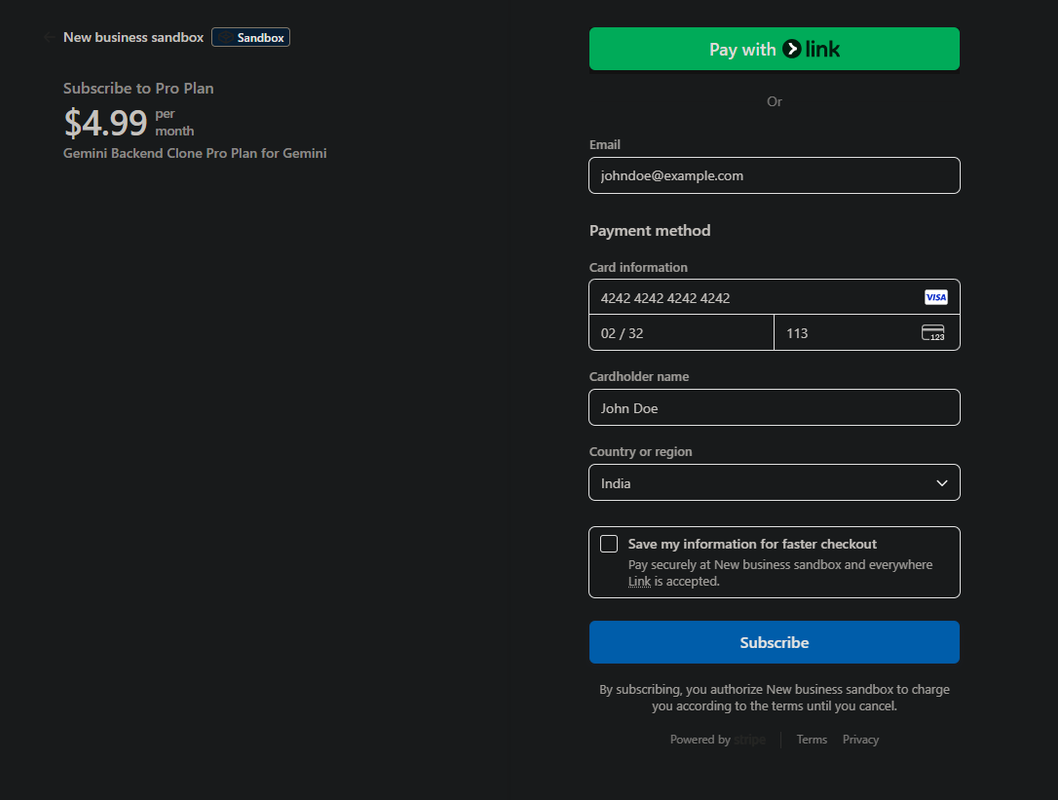This screenshot has width=1058, height=800.
Task: Focus the CVC field showing 113
Action: [866, 333]
